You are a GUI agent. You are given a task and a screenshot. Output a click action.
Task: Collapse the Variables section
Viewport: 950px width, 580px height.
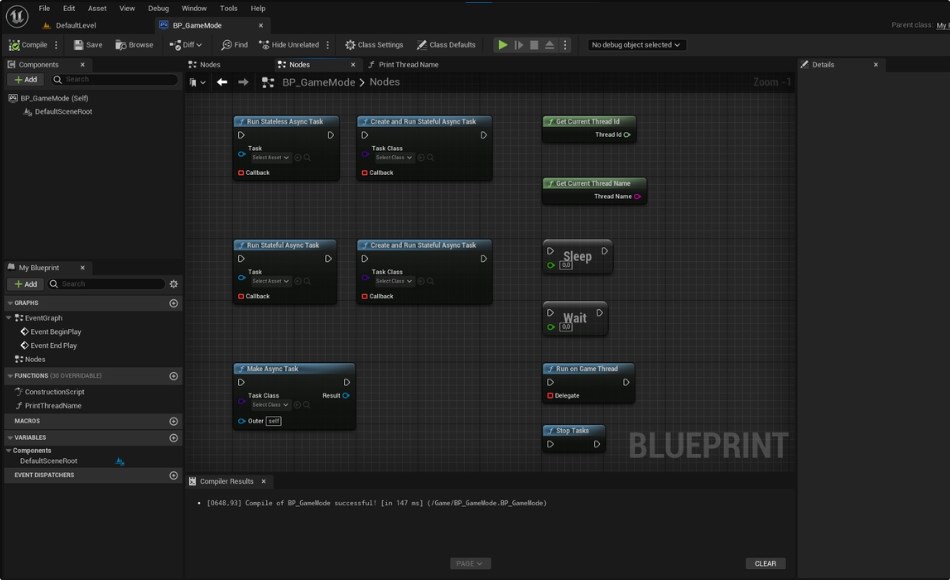point(10,437)
